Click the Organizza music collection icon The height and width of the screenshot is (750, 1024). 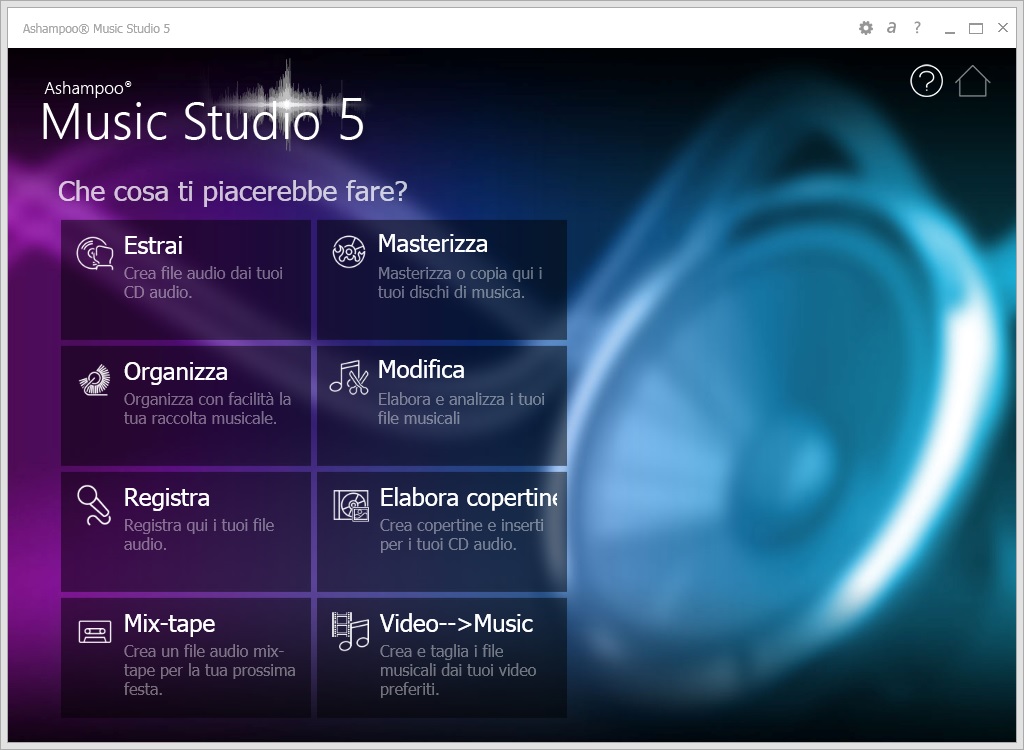(95, 380)
